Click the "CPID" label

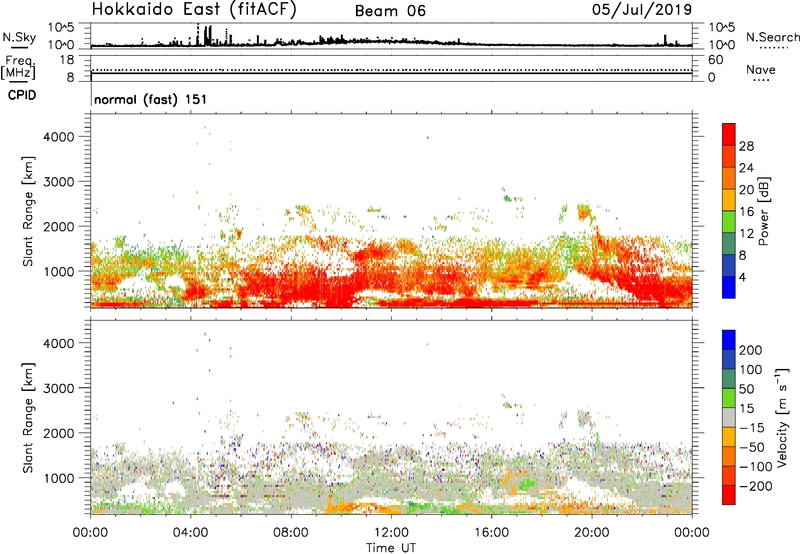coord(22,95)
